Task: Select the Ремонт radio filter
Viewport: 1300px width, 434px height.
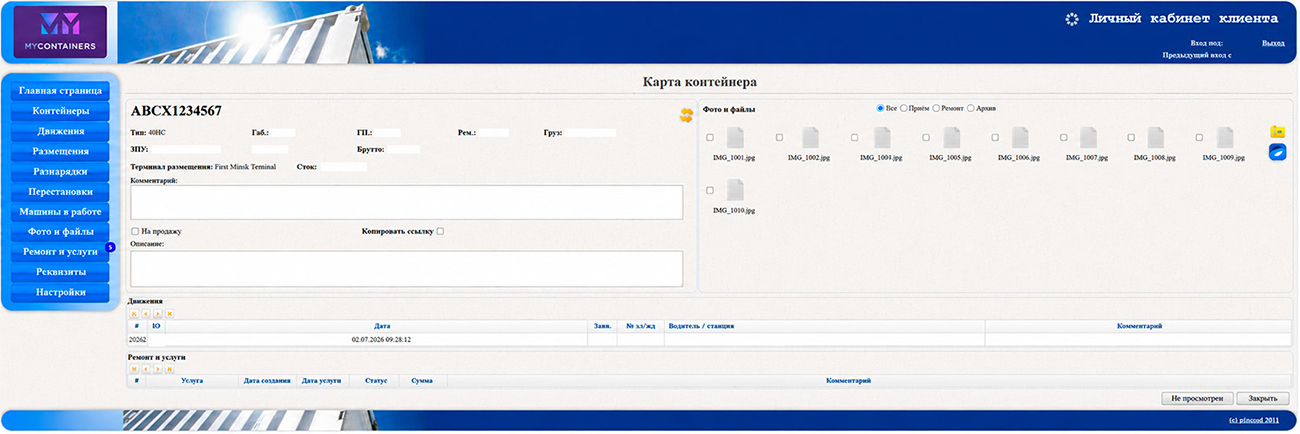Action: point(936,108)
